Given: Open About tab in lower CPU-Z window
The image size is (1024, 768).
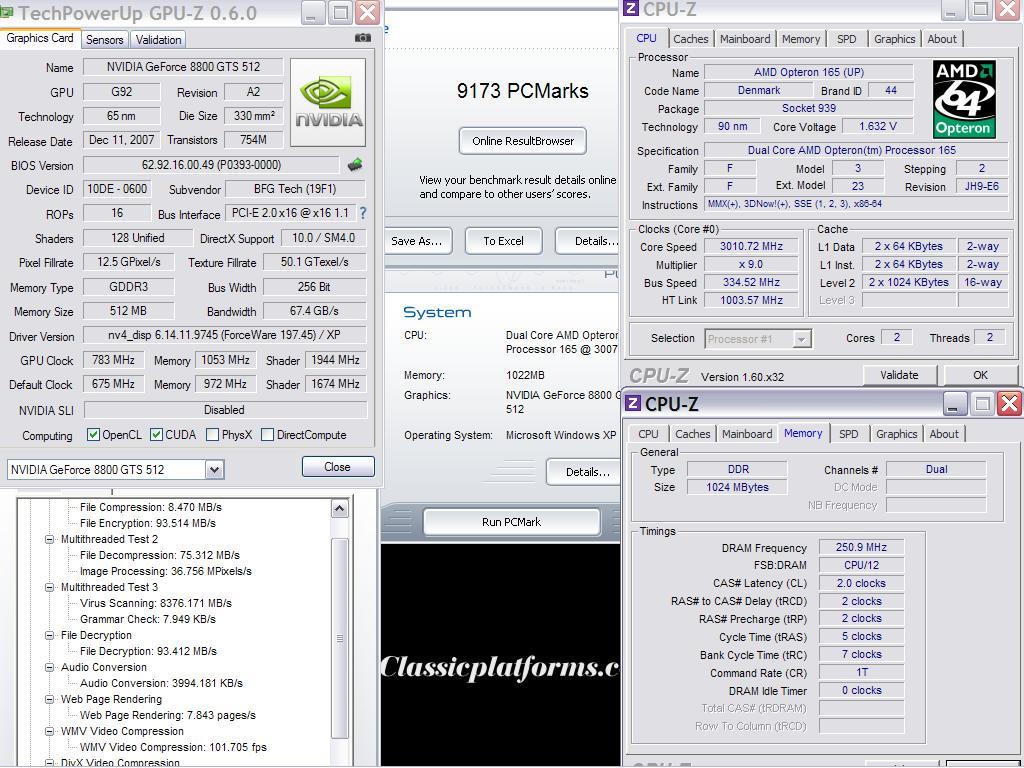Looking at the screenshot, I should [944, 434].
